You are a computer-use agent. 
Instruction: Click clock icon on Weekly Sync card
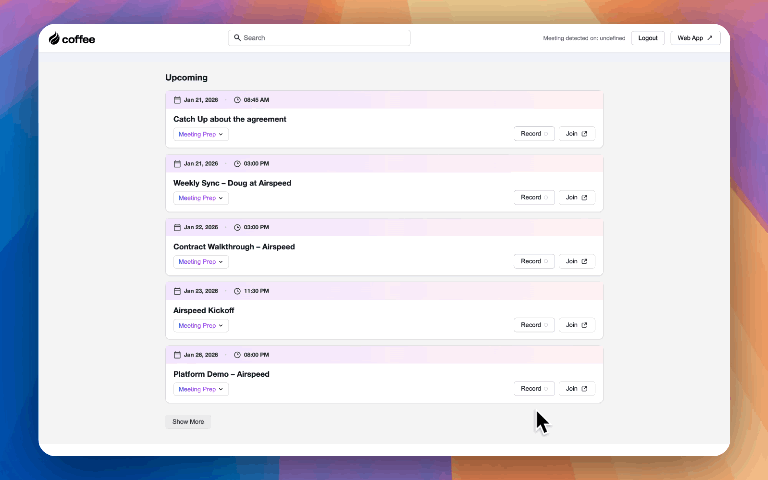[237, 164]
